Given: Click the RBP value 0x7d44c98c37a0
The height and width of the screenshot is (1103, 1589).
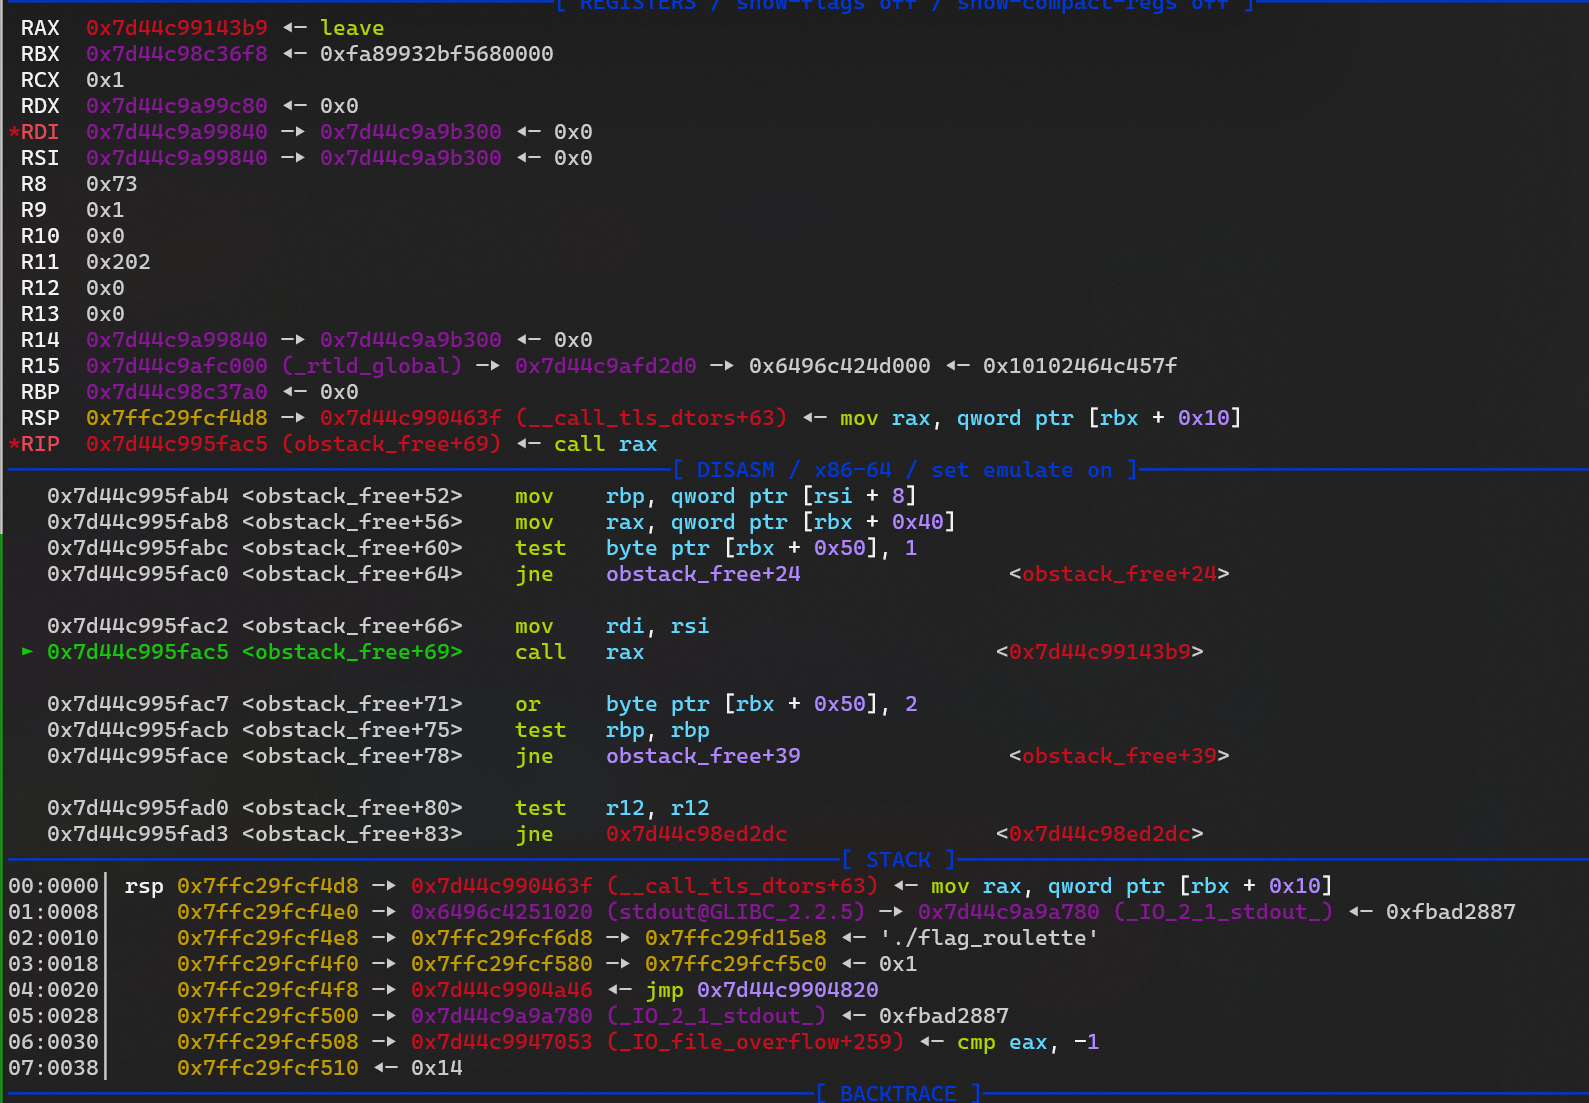Looking at the screenshot, I should (177, 392).
